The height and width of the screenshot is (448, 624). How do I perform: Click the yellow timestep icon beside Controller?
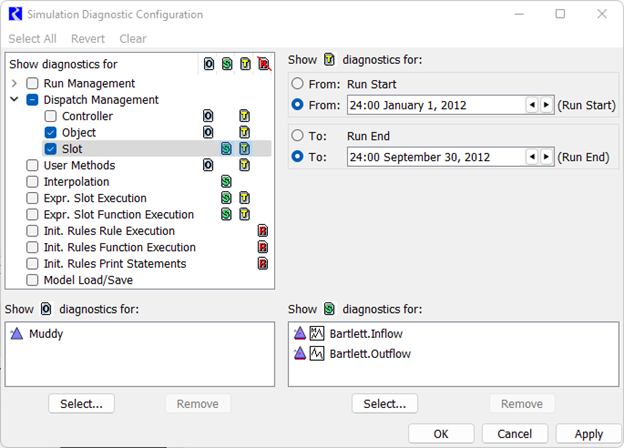pos(244,116)
